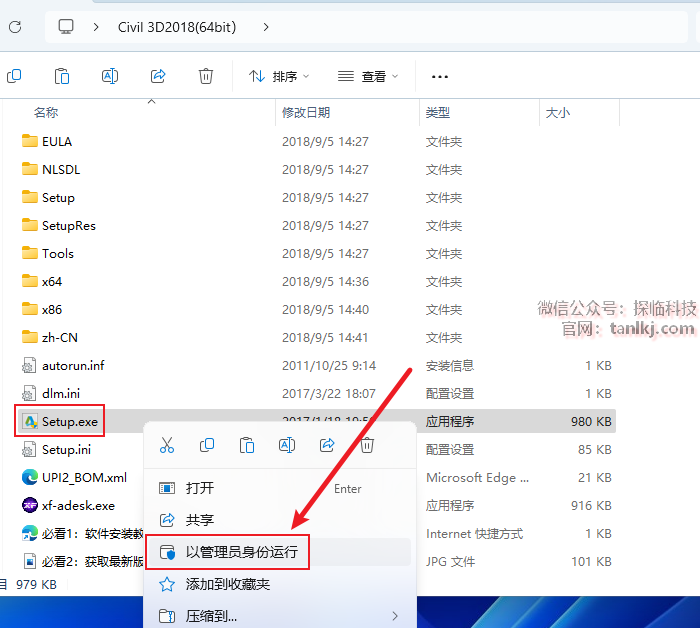700x628 pixels.
Task: Expand the chevron after Civil 3D2018(64bit)
Action: [266, 27]
